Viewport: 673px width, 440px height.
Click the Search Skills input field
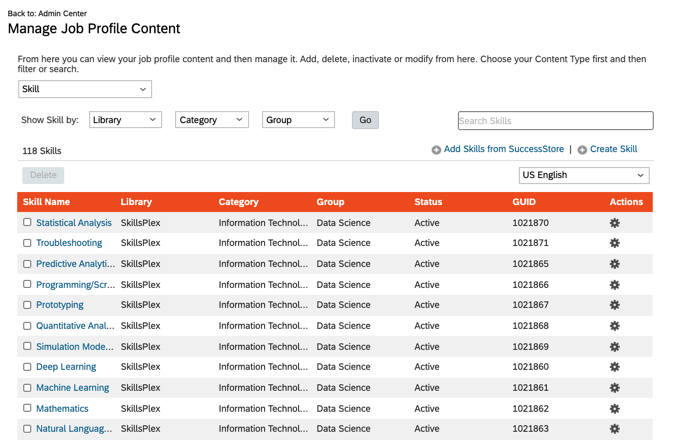coord(555,121)
